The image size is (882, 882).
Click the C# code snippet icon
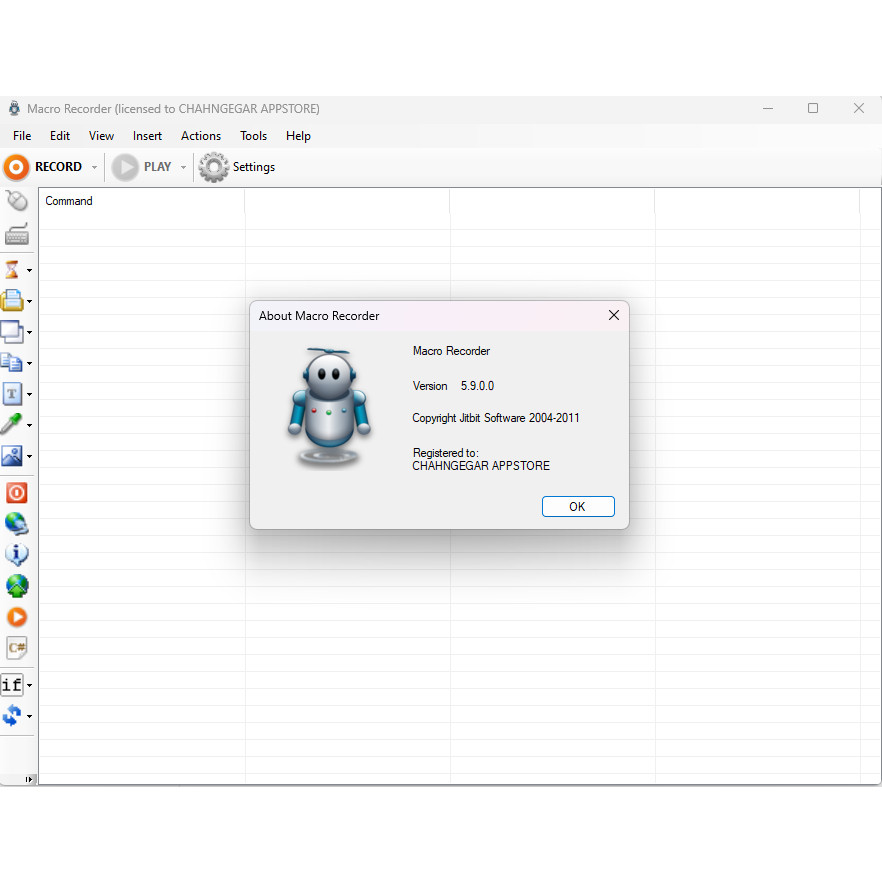click(x=16, y=648)
